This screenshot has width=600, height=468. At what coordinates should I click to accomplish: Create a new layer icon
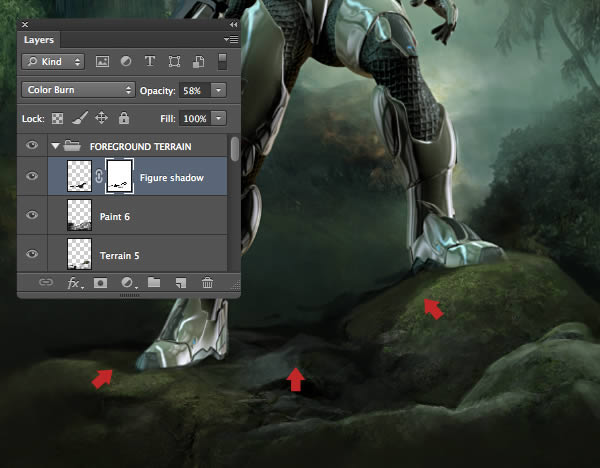(181, 283)
